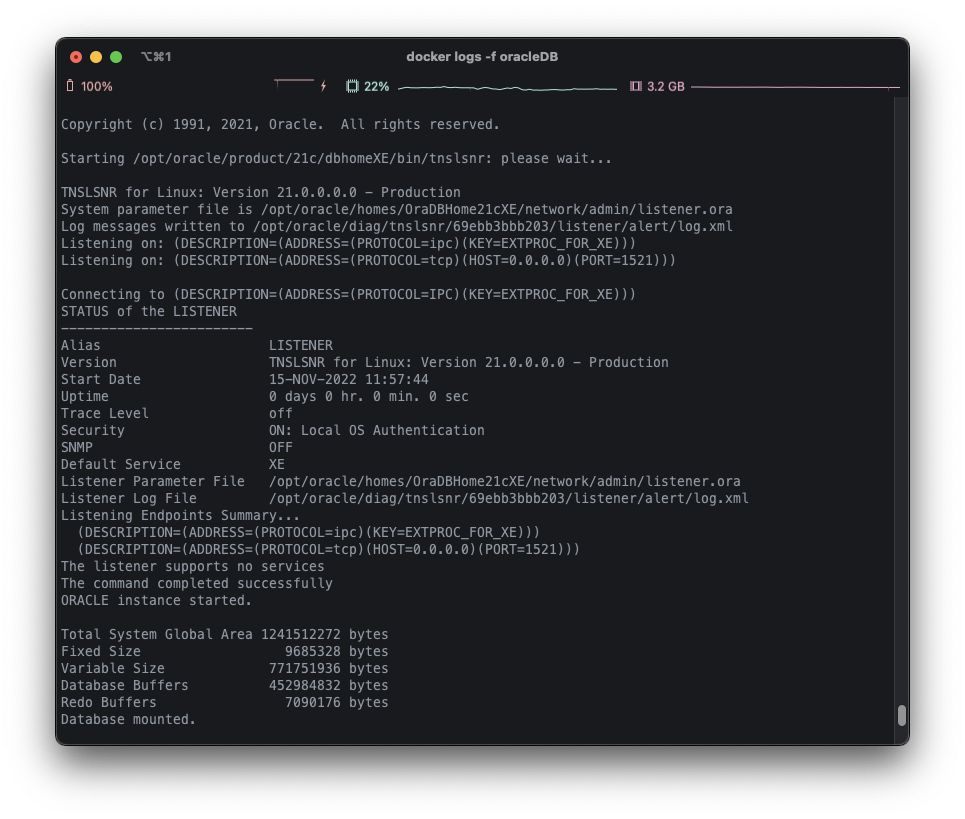Screen dimensions: 965x819
Task: Click the first 'TNSLSNR for Linux' line
Action: click(260, 192)
